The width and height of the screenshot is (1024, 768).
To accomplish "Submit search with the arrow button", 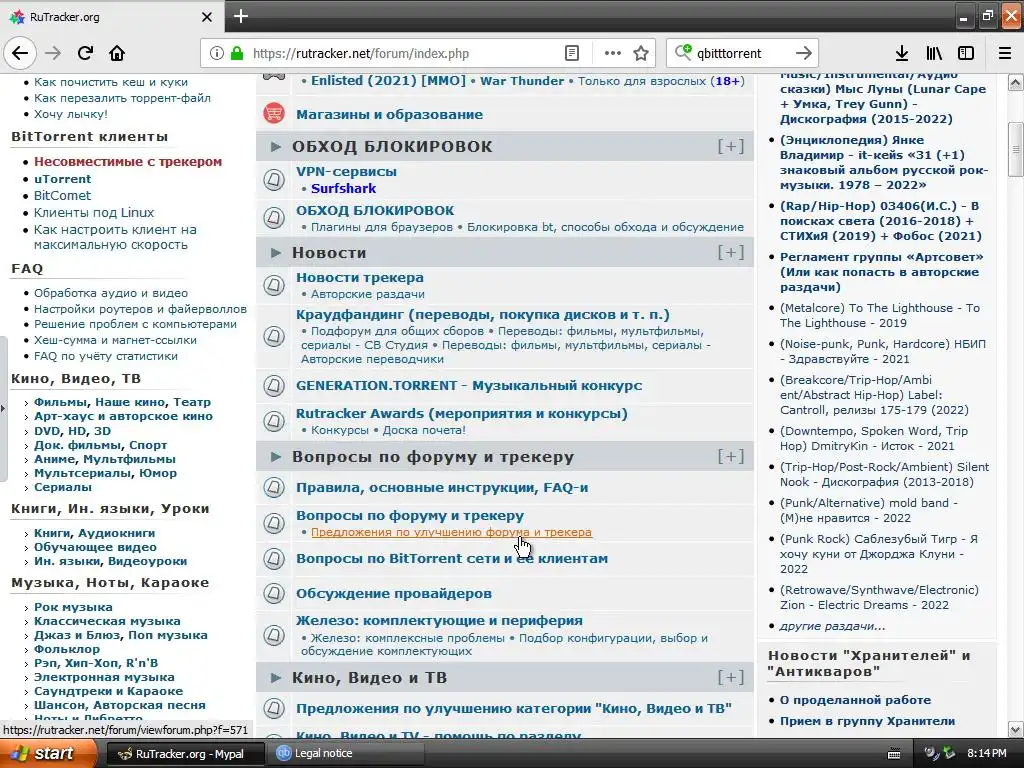I will (x=804, y=53).
